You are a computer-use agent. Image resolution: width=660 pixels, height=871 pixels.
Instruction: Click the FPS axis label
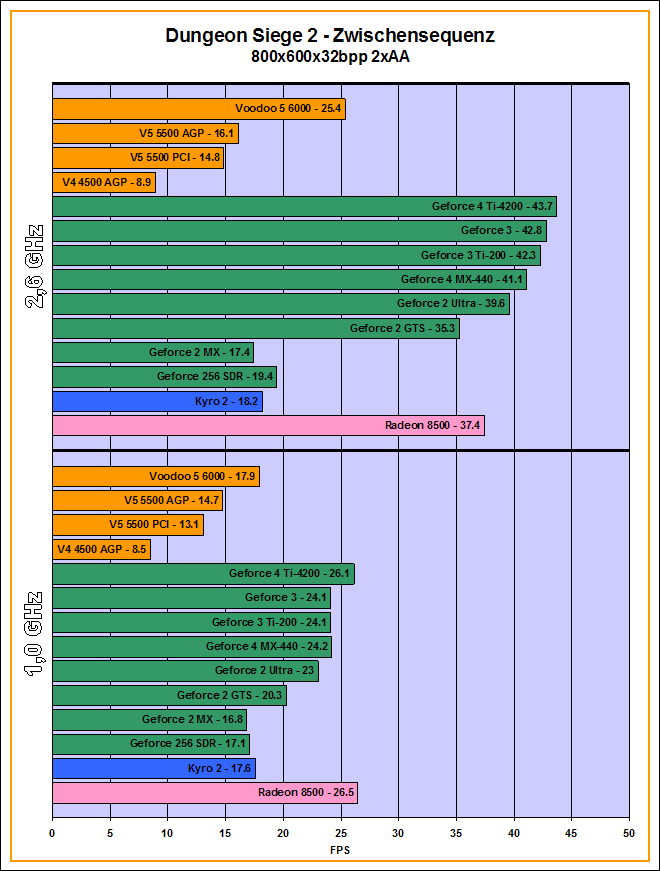(x=340, y=850)
